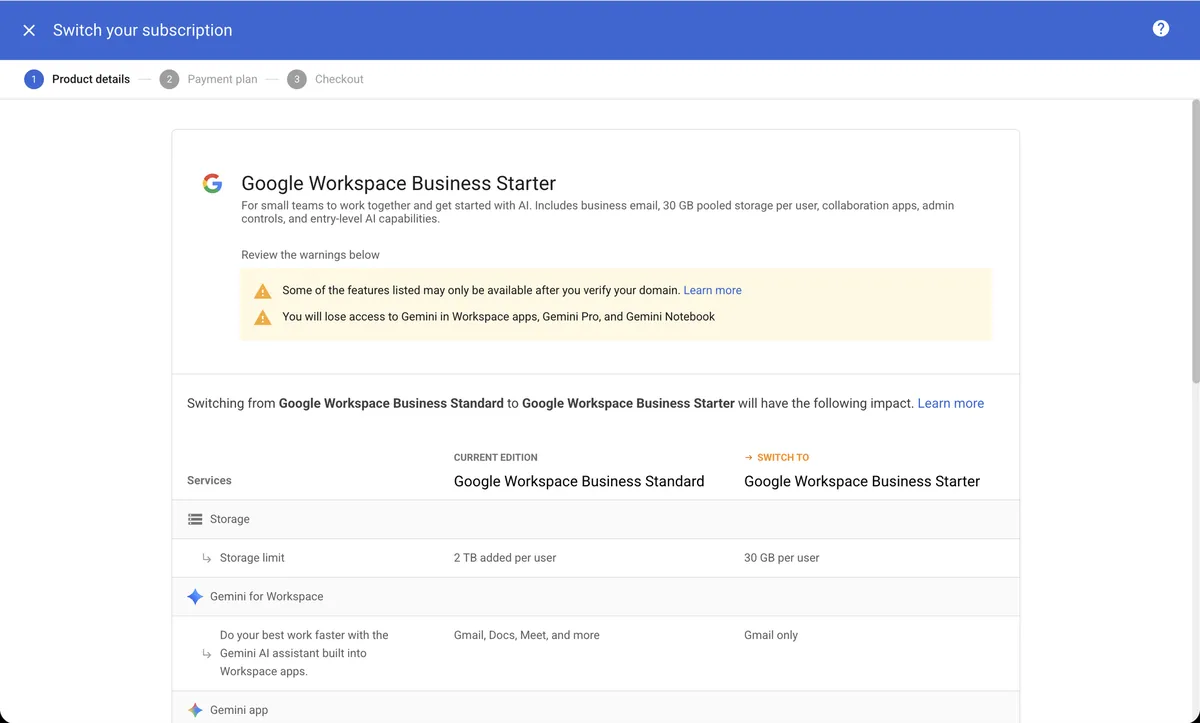This screenshot has width=1200, height=723.
Task: Click the lose access to Gemini warning text
Action: coord(499,316)
